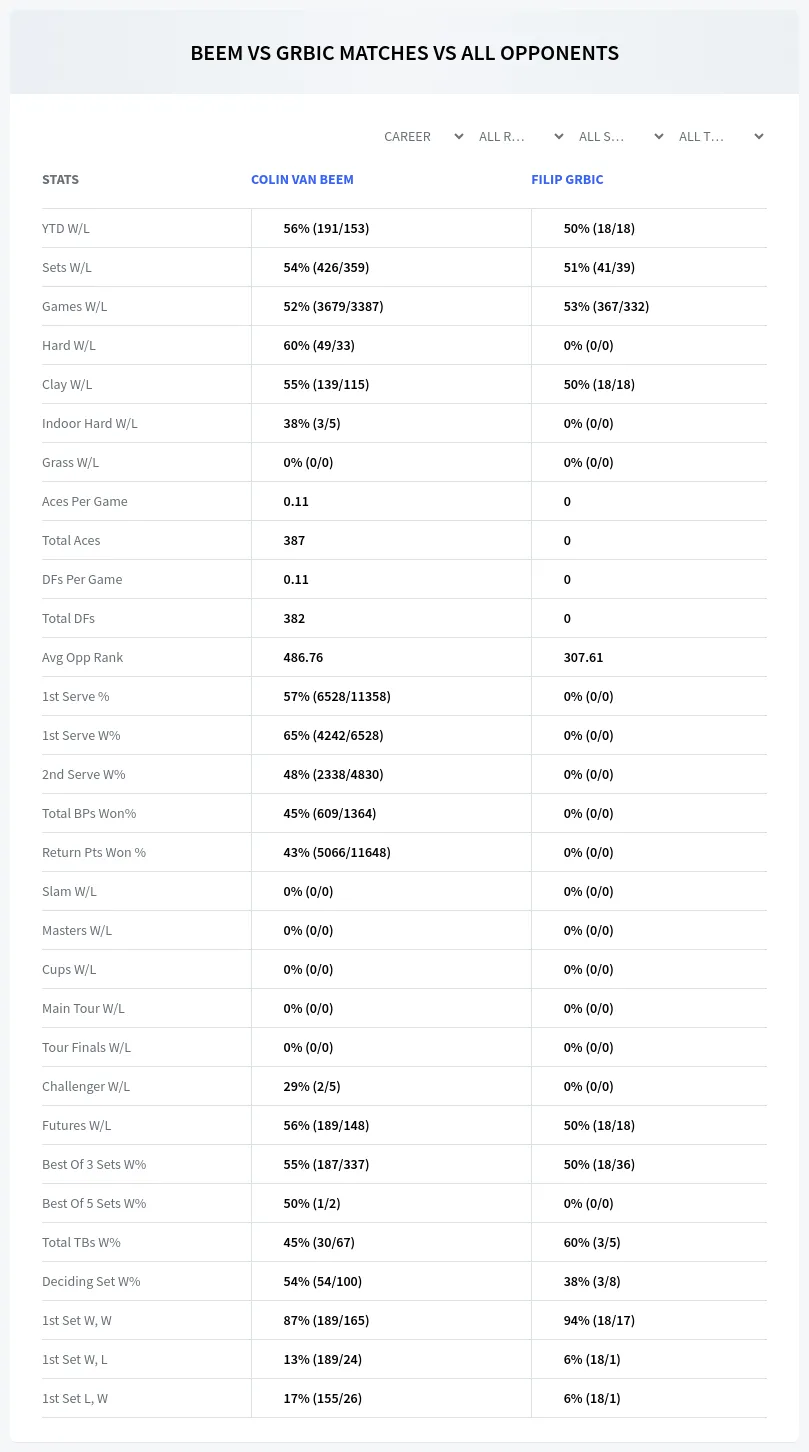Click Van Beem's 1st Serve % value
This screenshot has height=1452, width=809.
pyautogui.click(x=337, y=696)
